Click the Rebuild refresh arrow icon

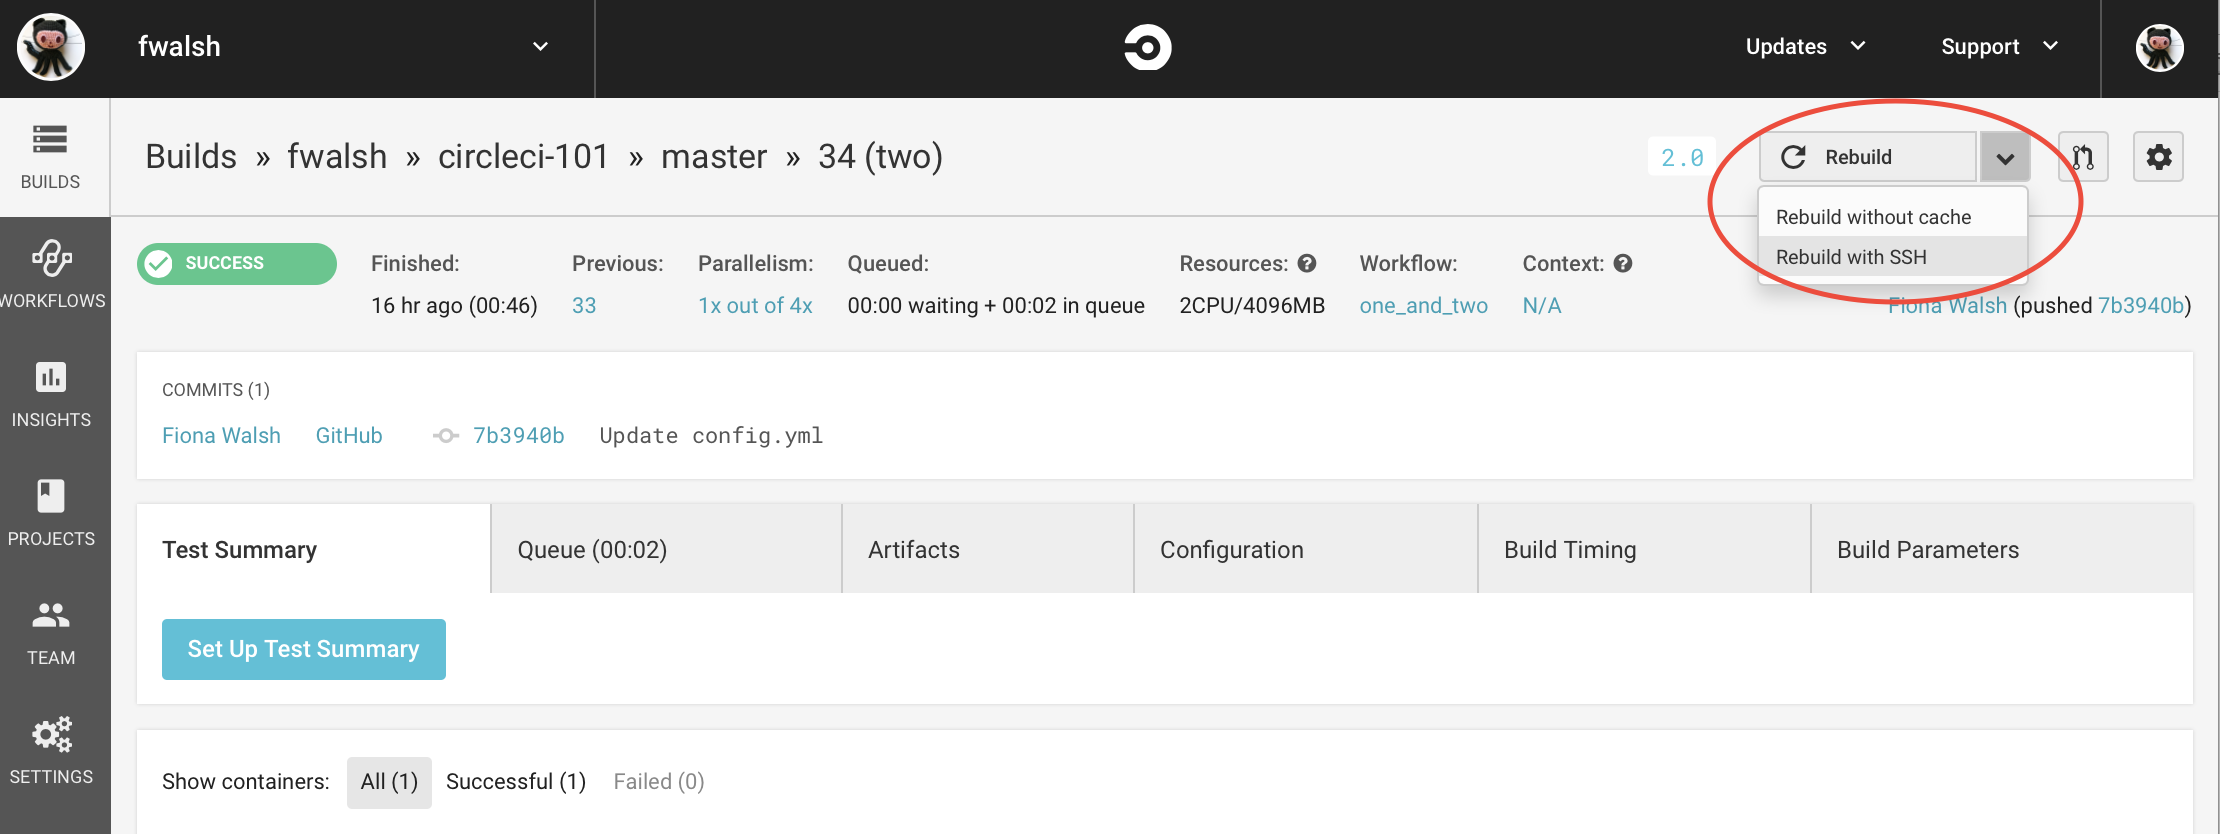click(1794, 157)
